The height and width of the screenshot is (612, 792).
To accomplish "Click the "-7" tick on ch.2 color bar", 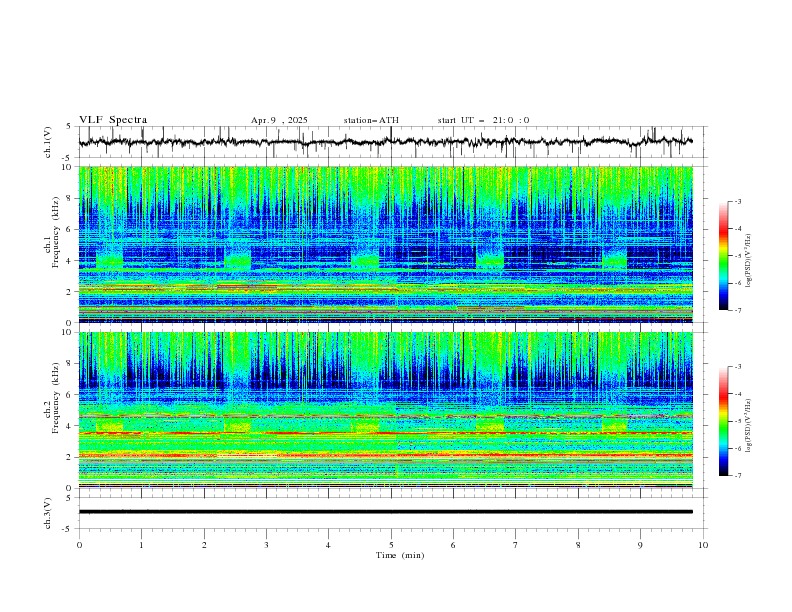I will (737, 476).
